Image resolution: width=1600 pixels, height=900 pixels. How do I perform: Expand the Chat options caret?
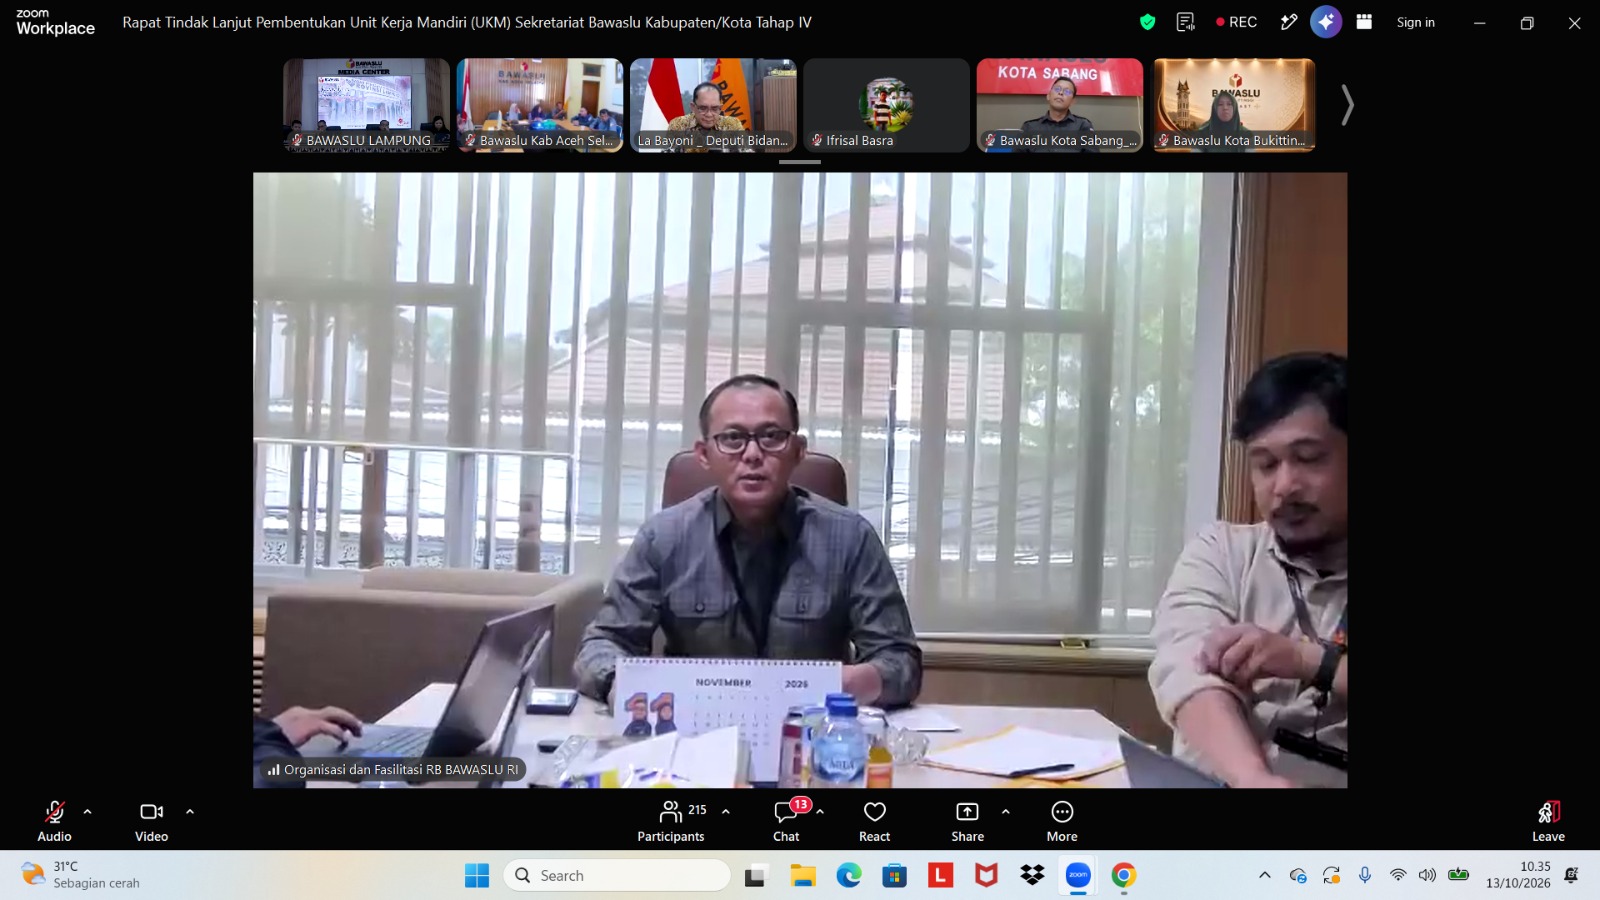[x=820, y=812]
